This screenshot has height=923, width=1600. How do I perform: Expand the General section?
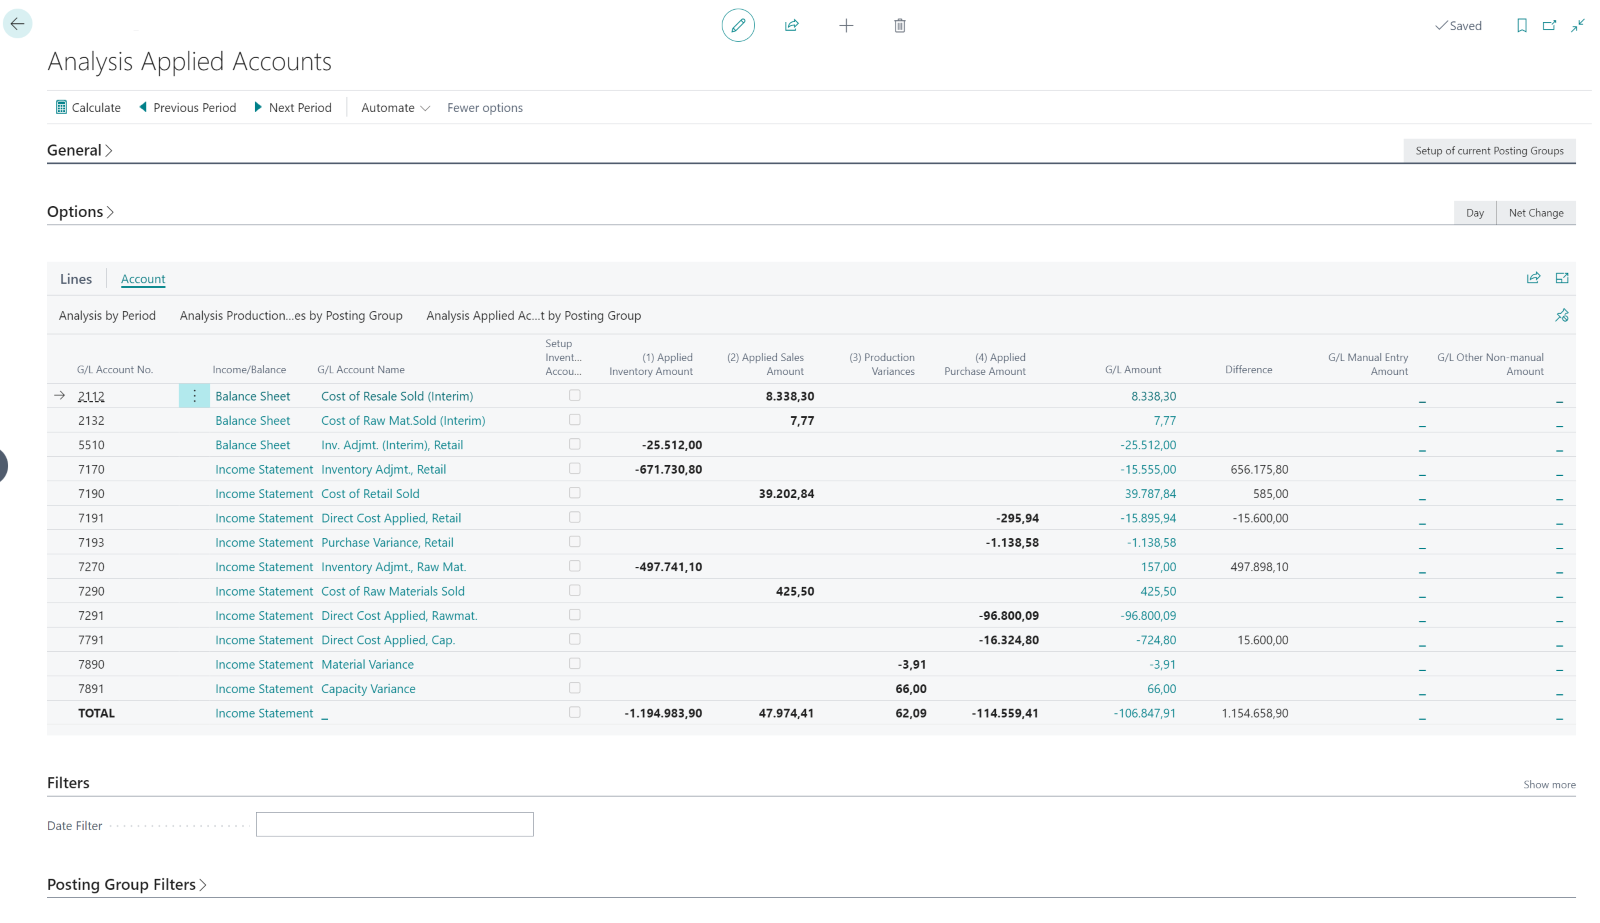click(79, 150)
